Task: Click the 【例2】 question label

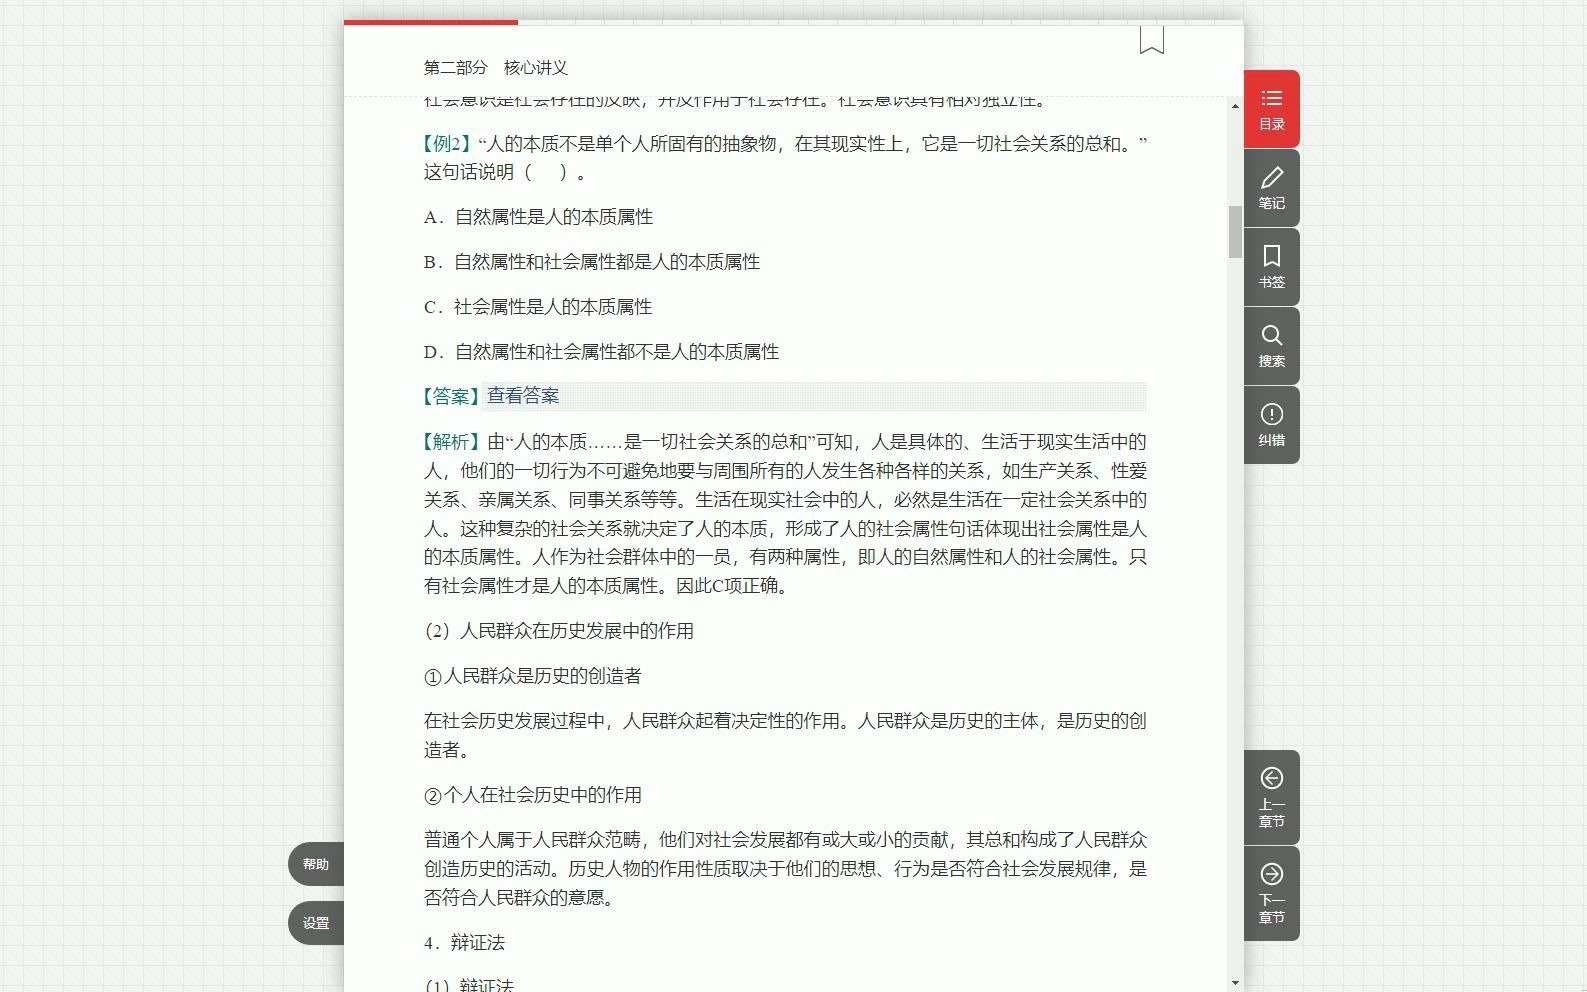Action: (447, 144)
